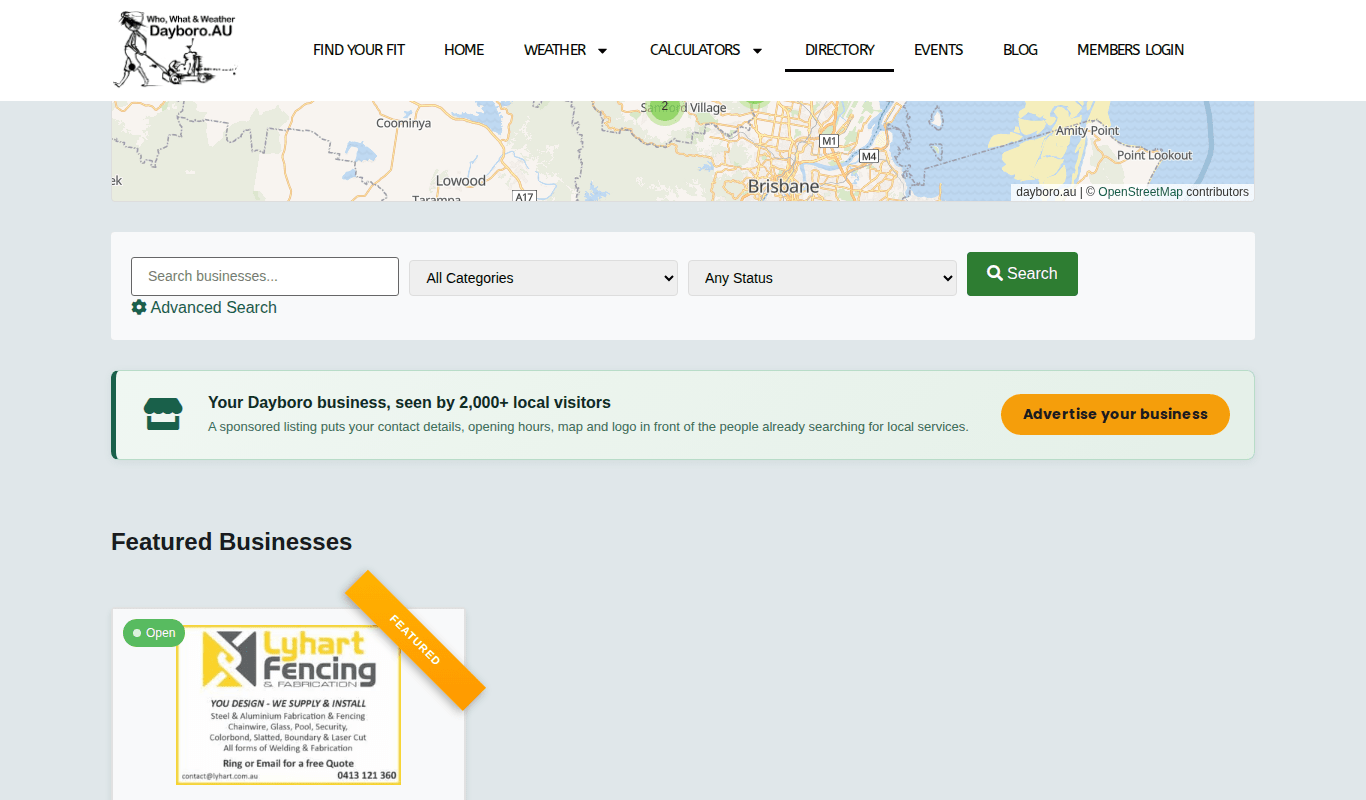
Task: Click the Lowood place name on map
Action: (461, 181)
